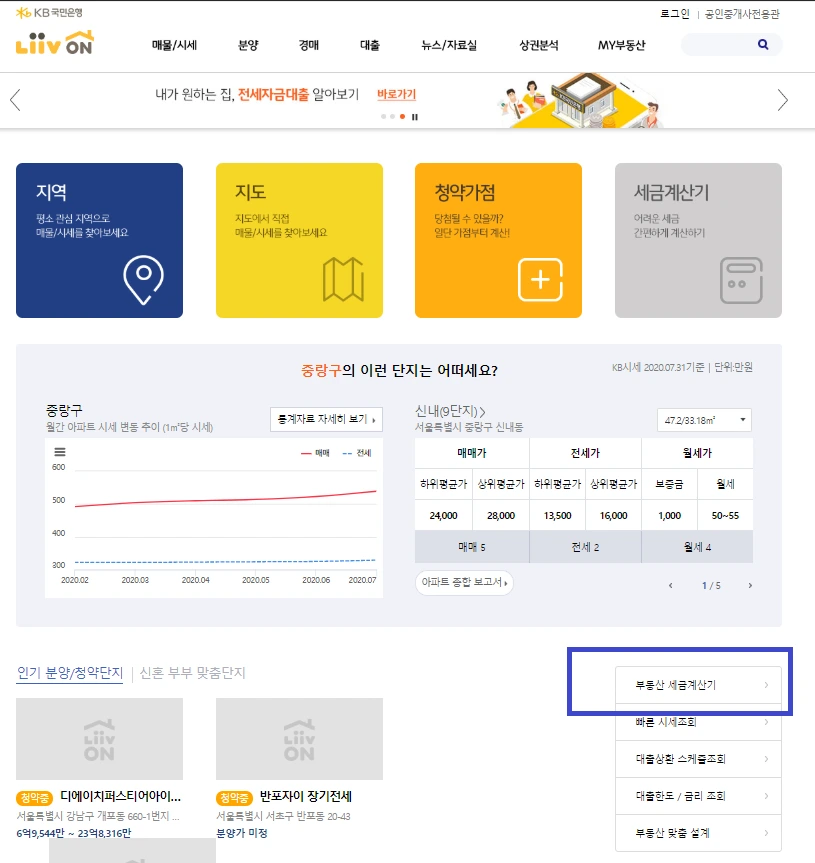This screenshot has width=815, height=863.
Task: Pause the banner carousel autoplay
Action: coord(416,117)
